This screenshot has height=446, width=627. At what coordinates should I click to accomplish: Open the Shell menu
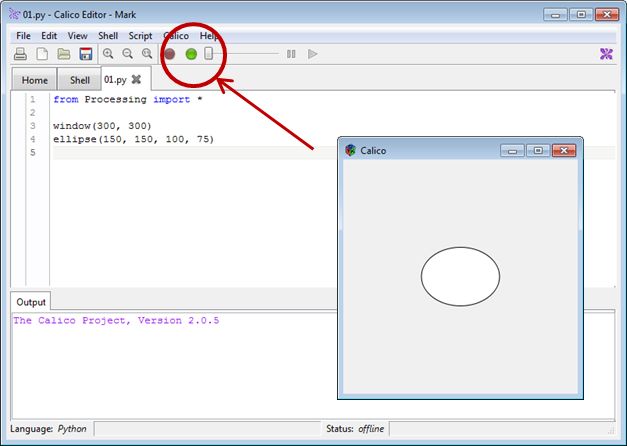(108, 36)
